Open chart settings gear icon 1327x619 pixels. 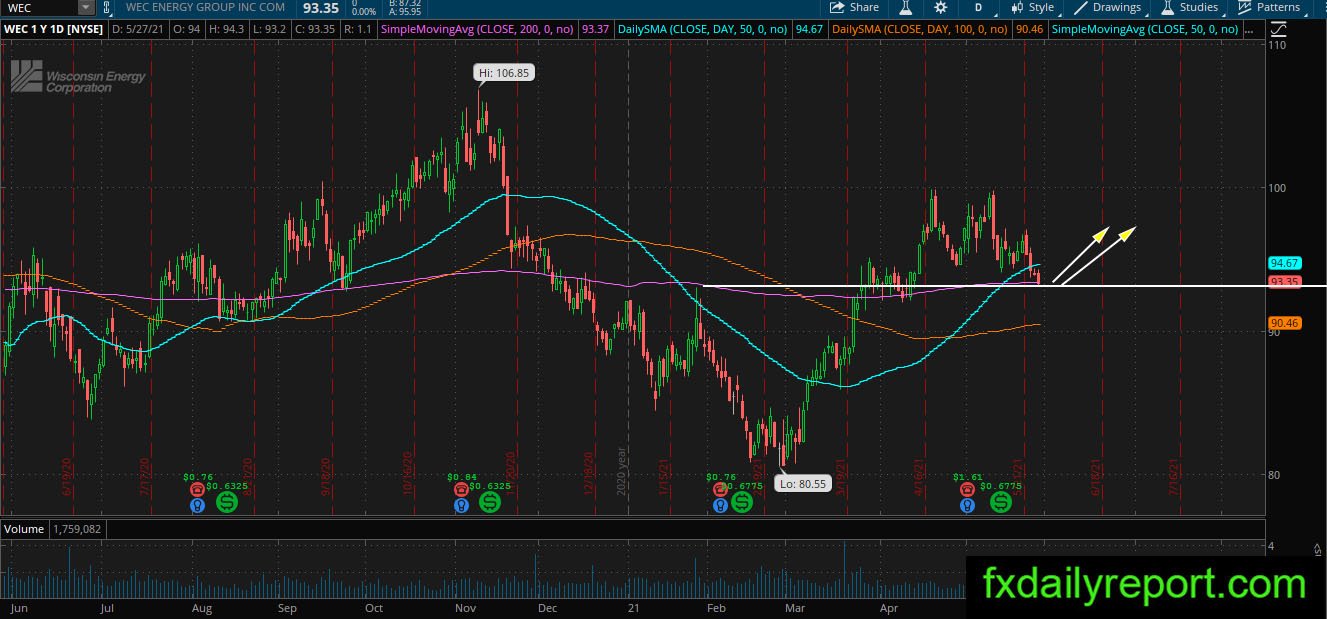coord(940,7)
